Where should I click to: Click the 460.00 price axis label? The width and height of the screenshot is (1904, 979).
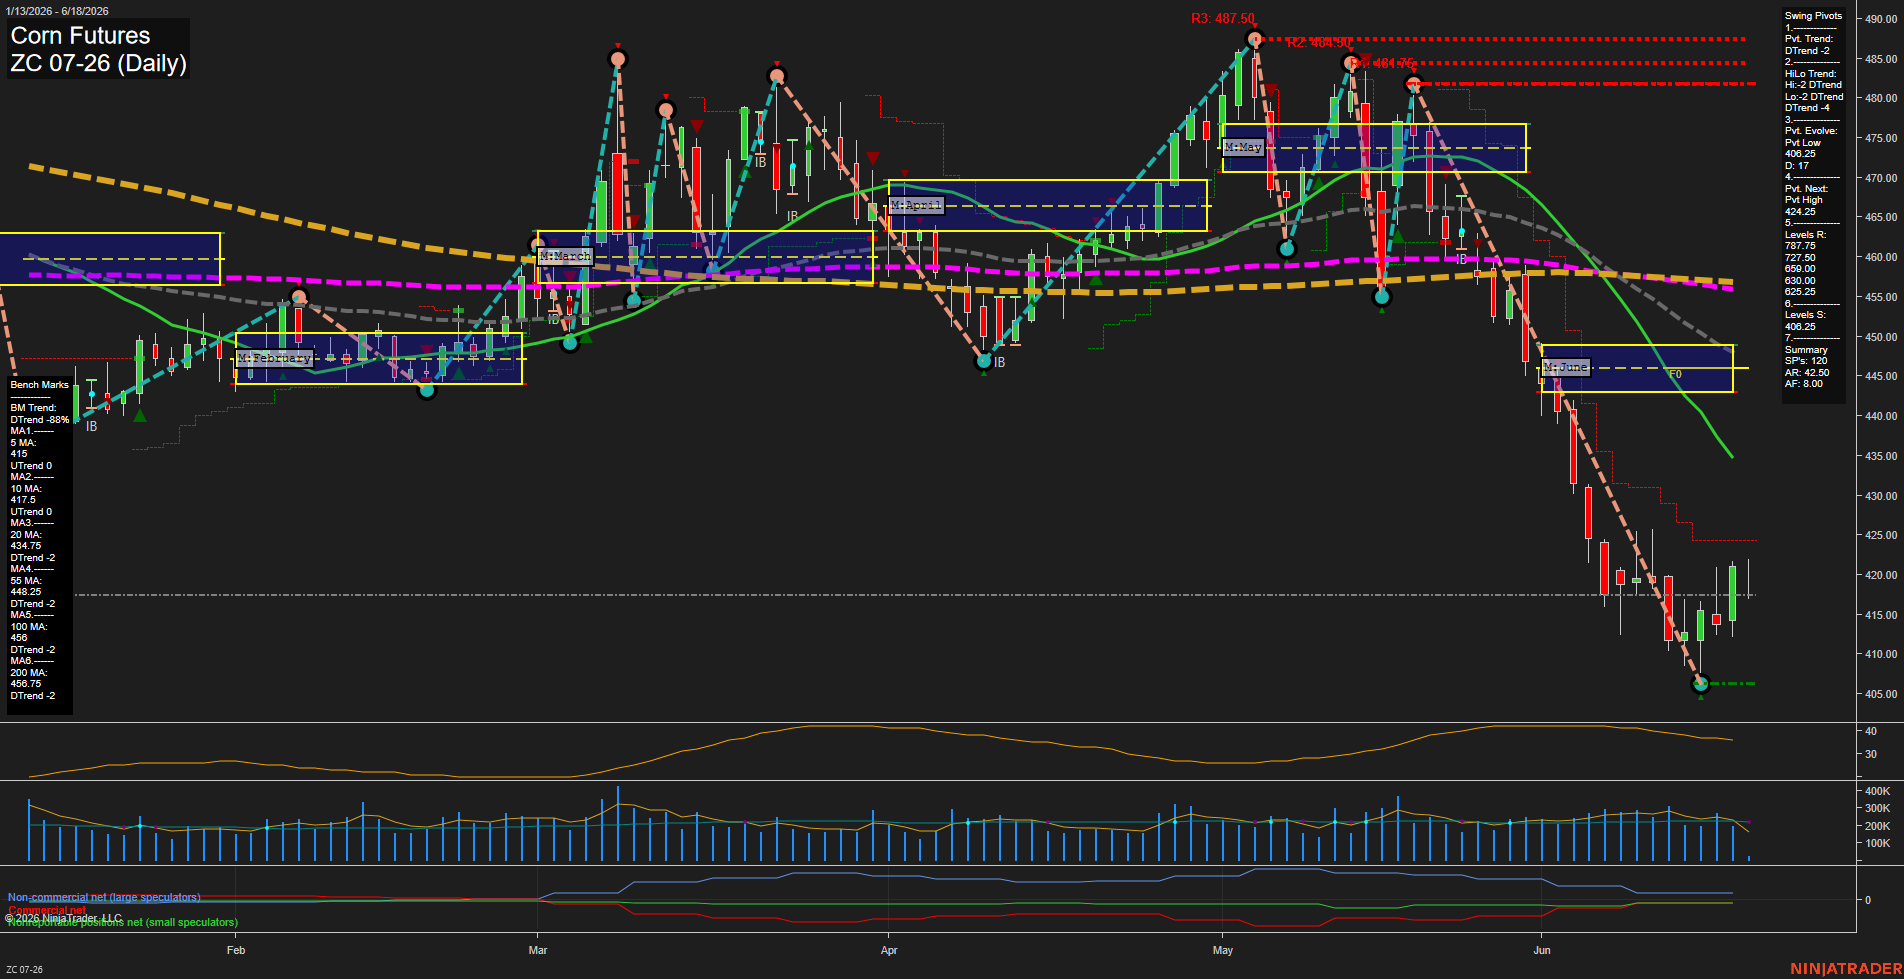pyautogui.click(x=1881, y=257)
